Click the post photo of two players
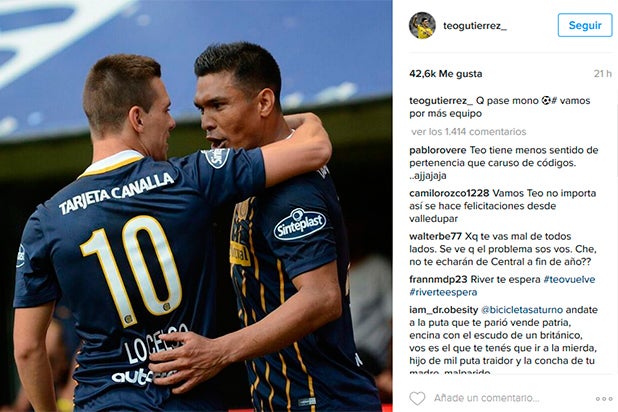This screenshot has height=412, width=618. pos(196,206)
